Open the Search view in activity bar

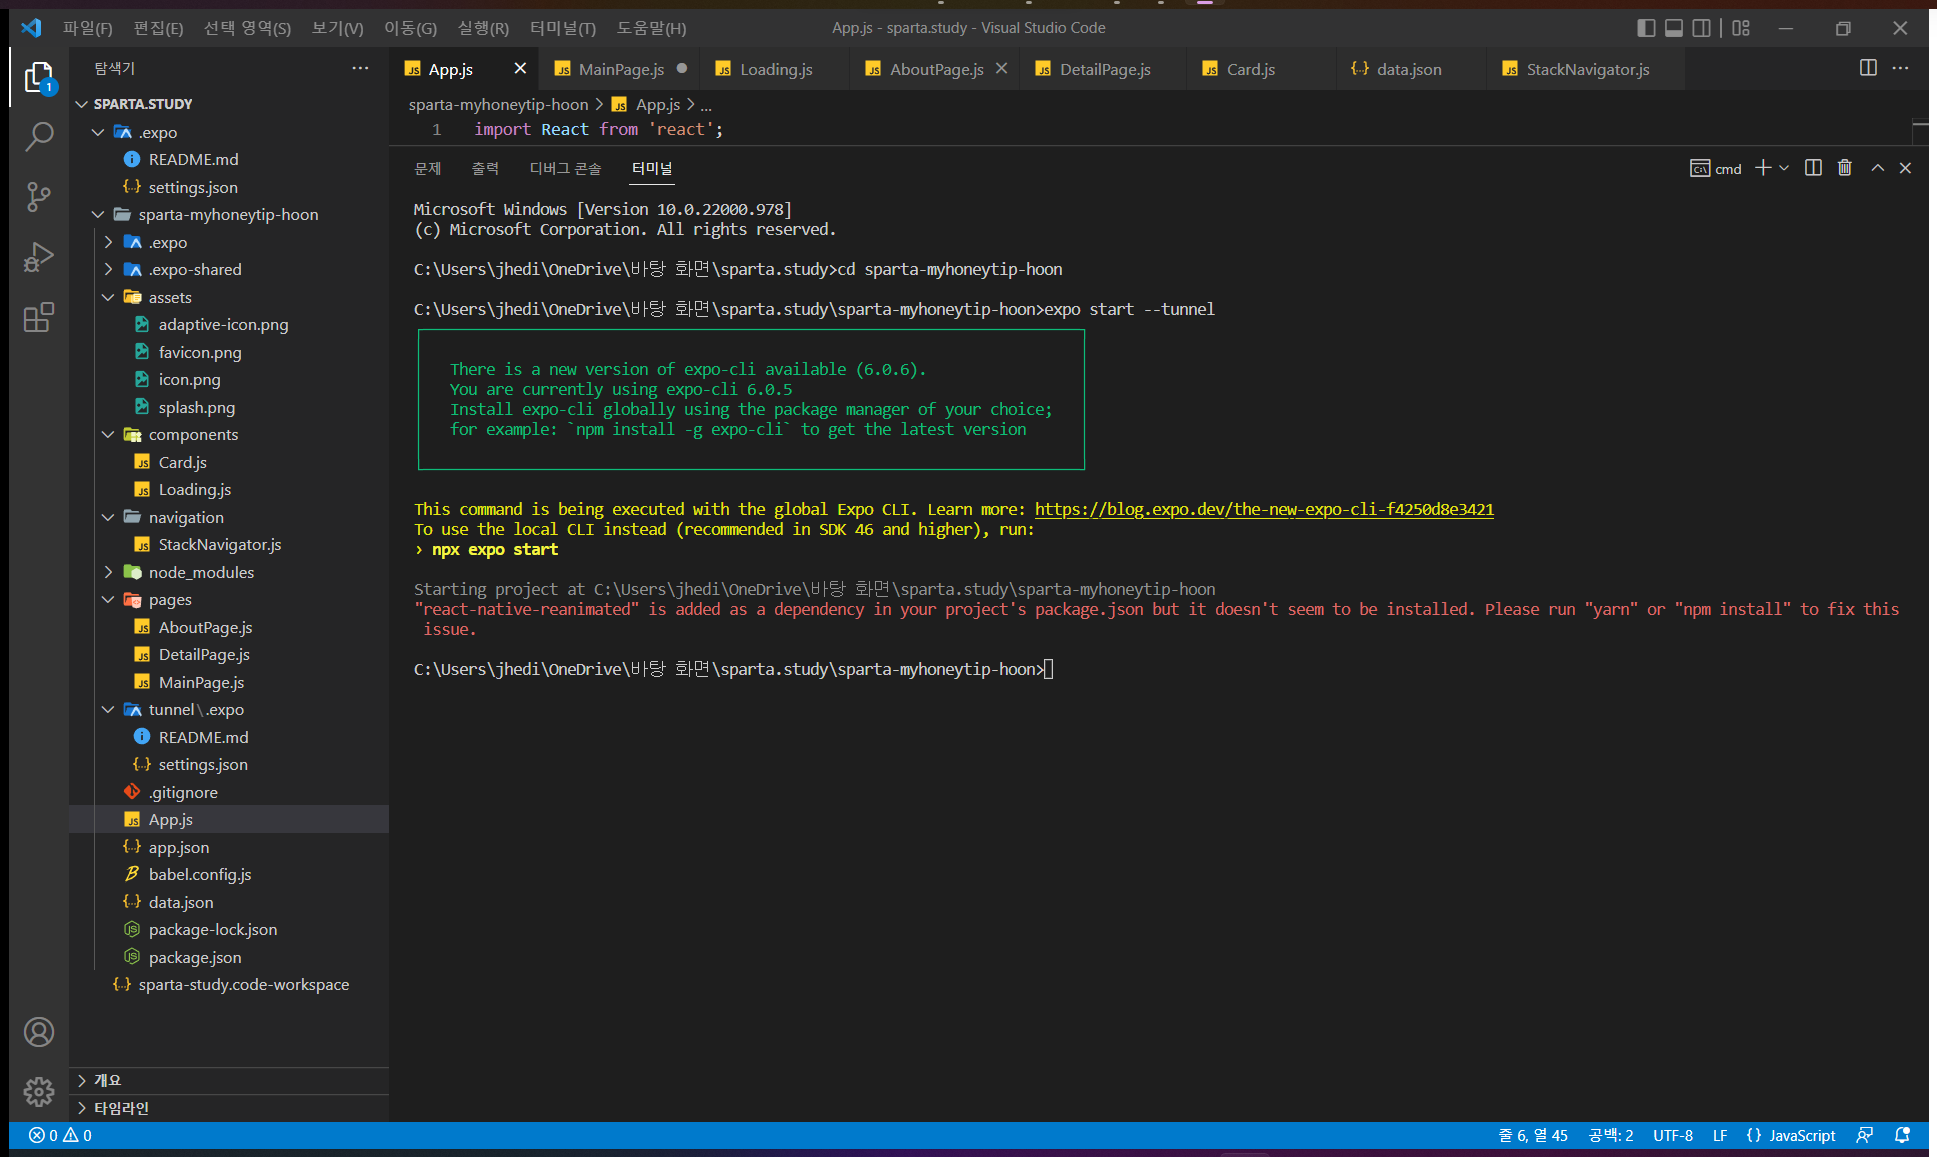[39, 136]
